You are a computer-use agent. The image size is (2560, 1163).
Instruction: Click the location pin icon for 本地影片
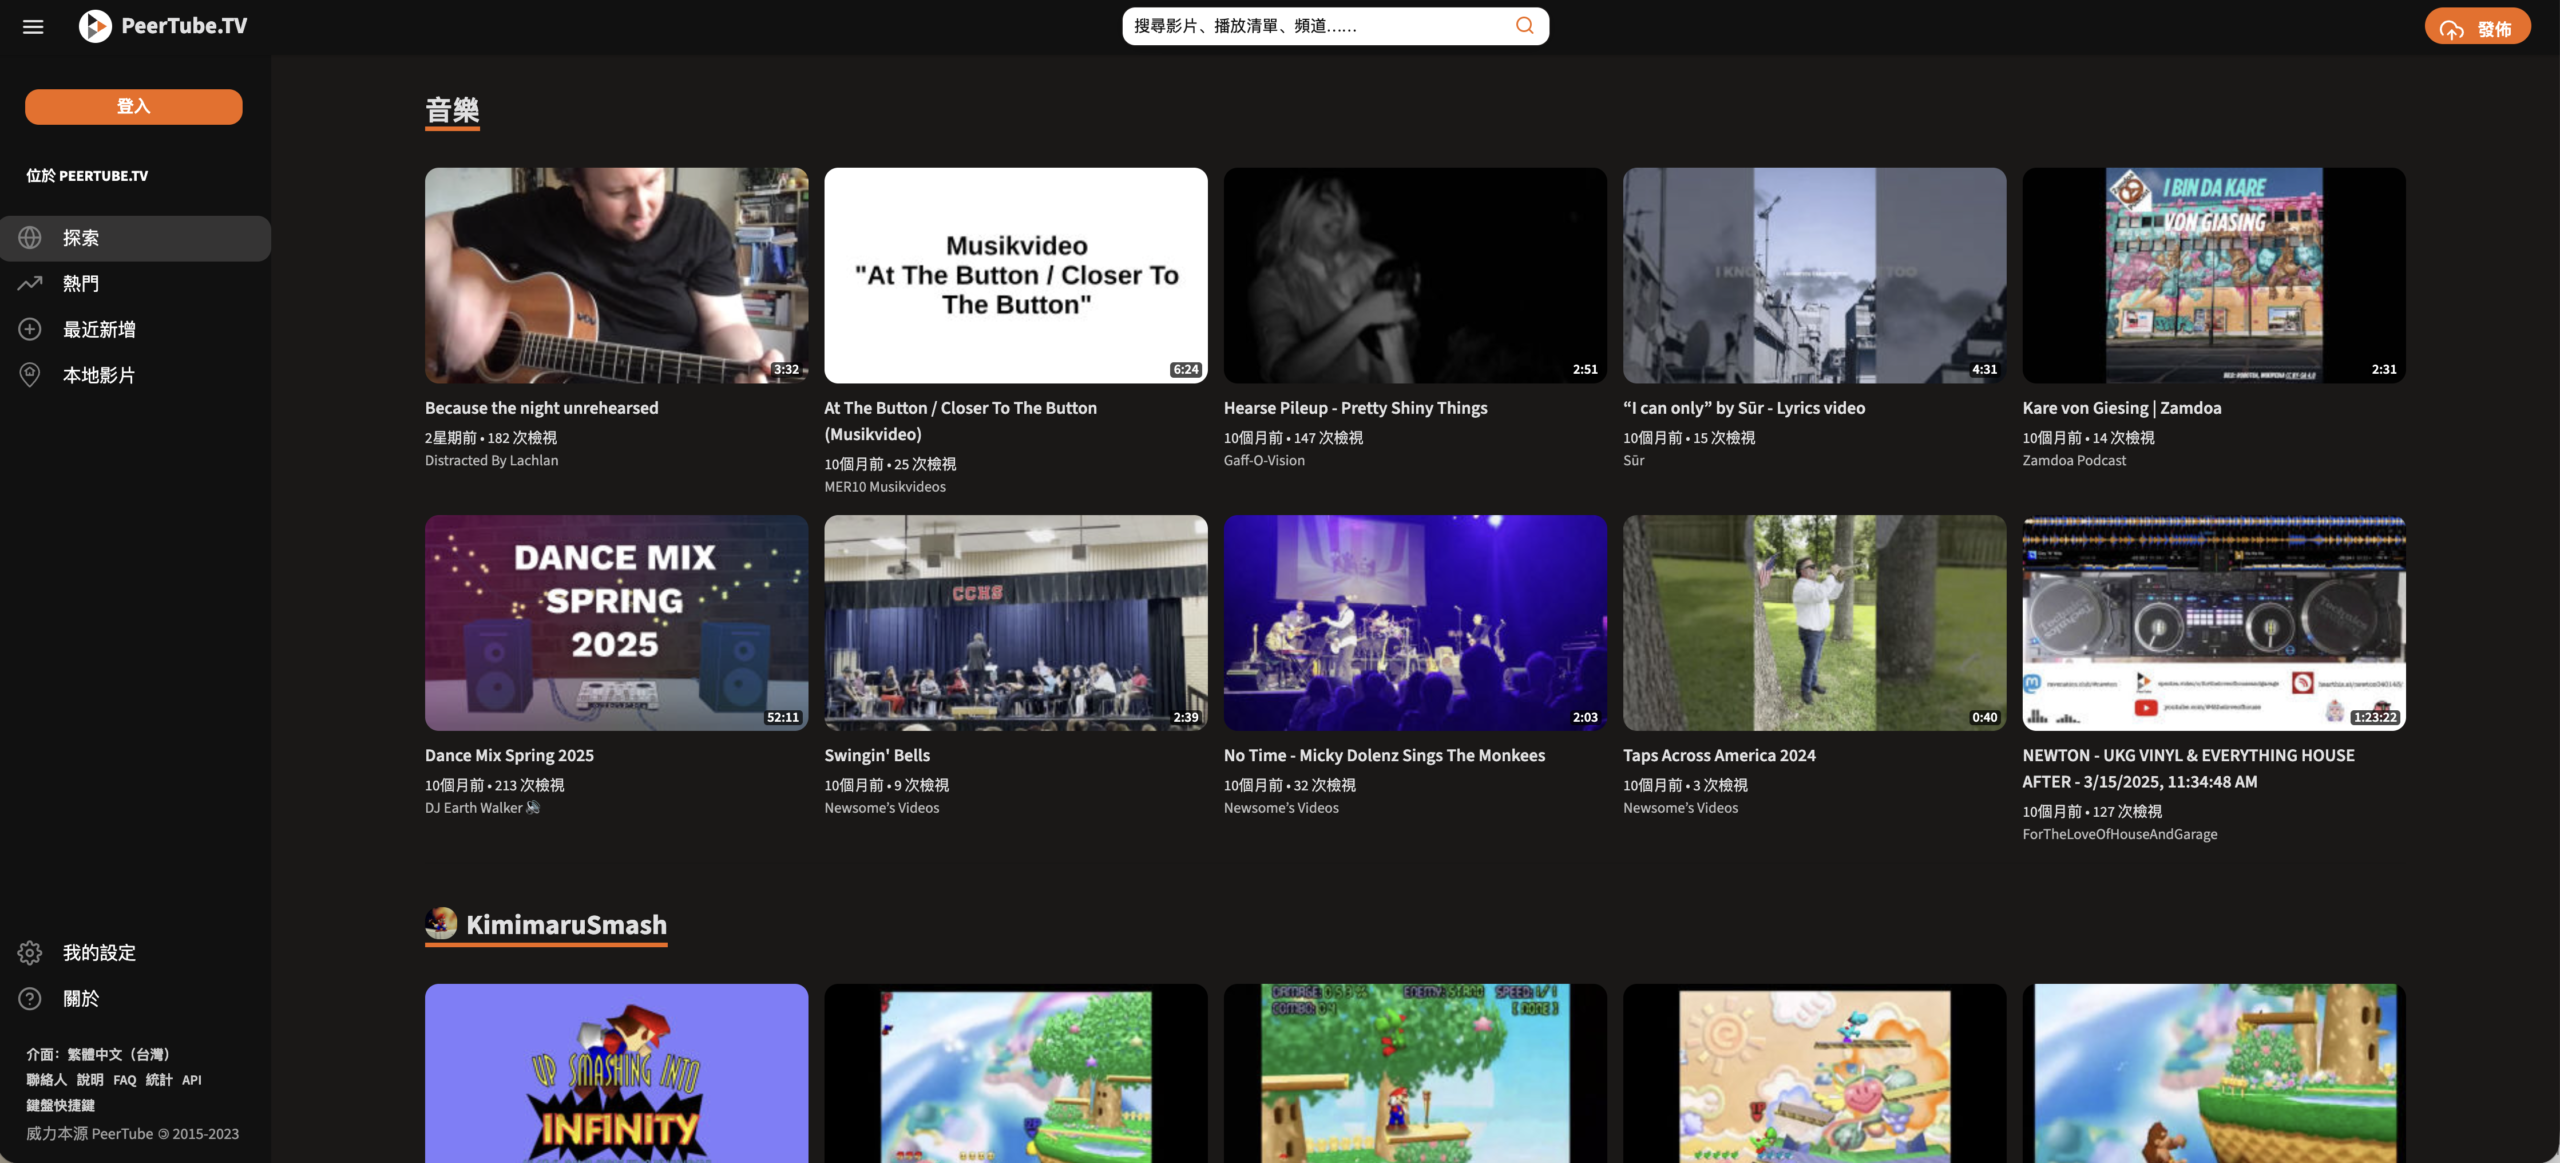click(x=30, y=375)
